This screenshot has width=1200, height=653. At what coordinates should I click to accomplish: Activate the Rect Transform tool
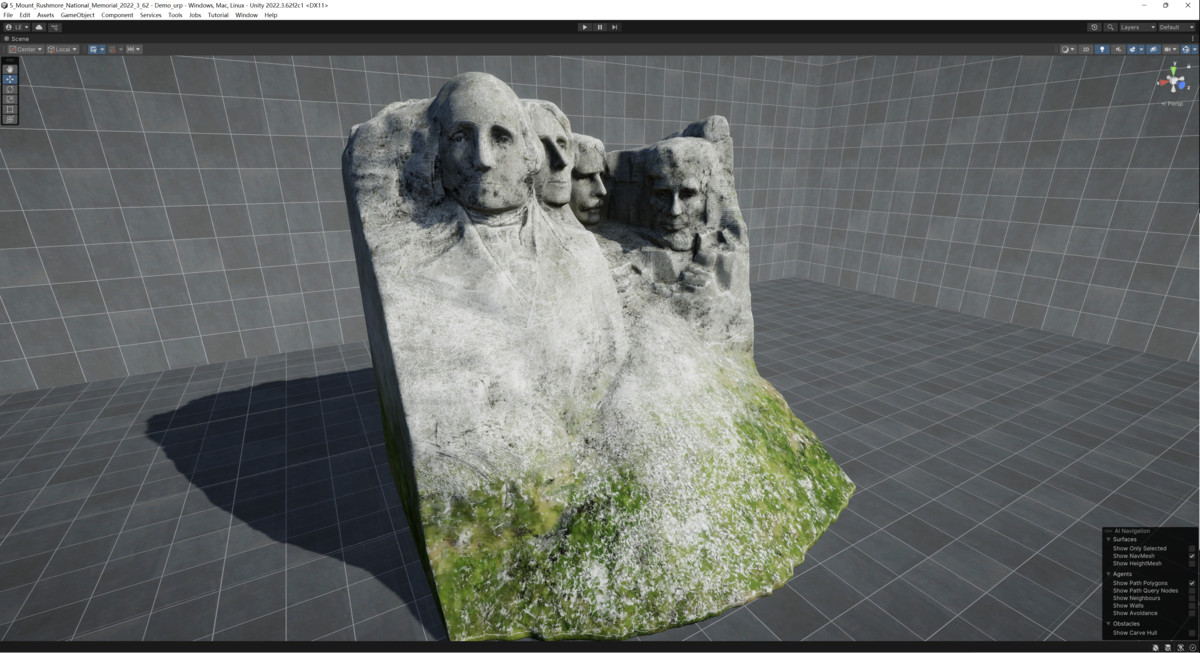[x=8, y=108]
